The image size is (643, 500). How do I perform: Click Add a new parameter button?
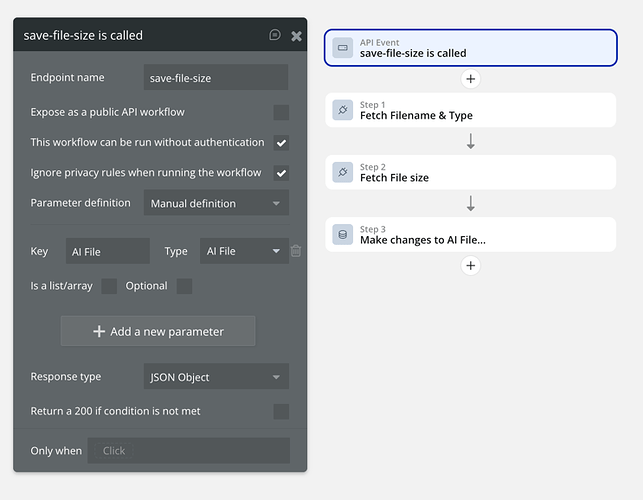point(158,331)
